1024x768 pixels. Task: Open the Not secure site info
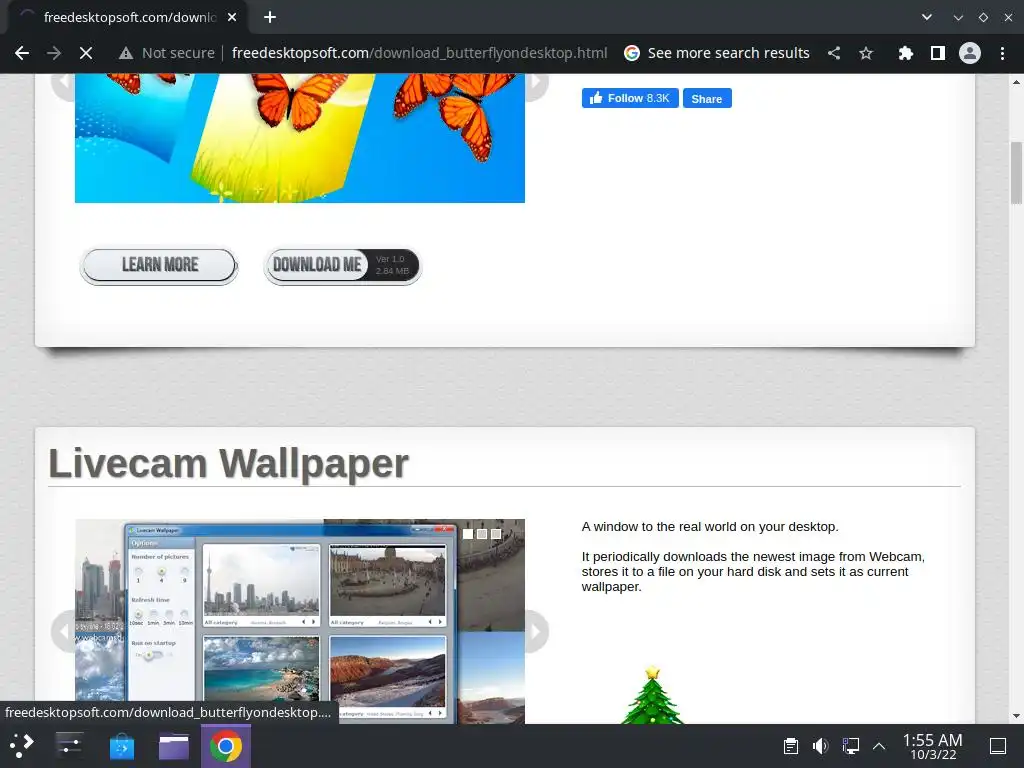pyautogui.click(x=167, y=53)
